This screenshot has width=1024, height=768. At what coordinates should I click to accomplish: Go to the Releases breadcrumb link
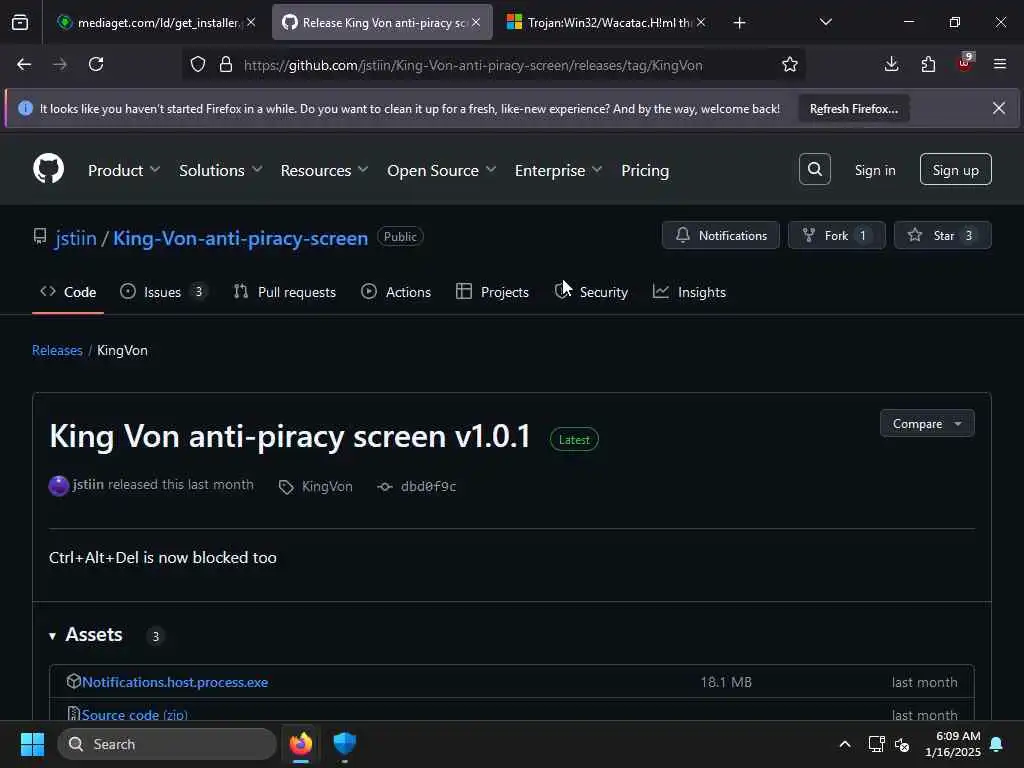(57, 350)
